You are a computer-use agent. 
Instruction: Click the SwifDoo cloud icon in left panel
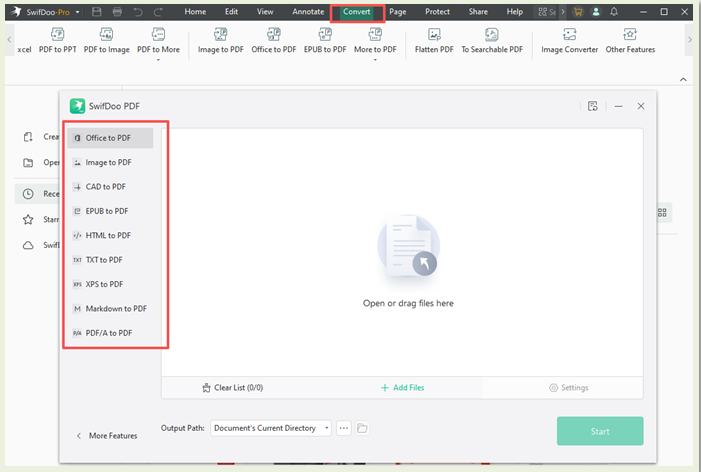(28, 245)
